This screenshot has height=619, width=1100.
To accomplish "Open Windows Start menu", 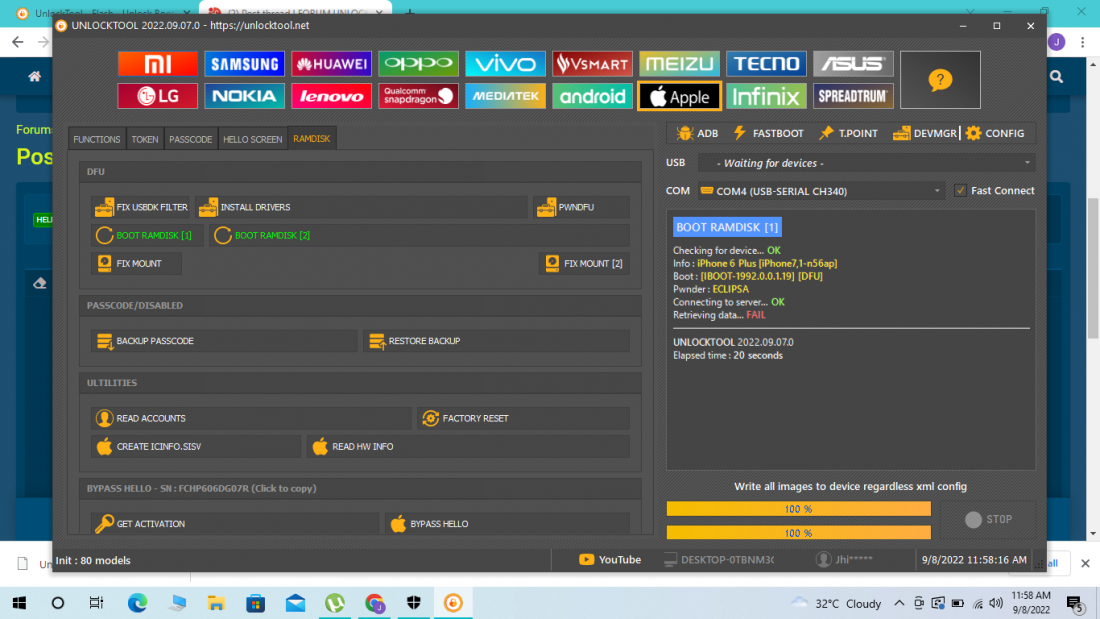I will [x=19, y=603].
